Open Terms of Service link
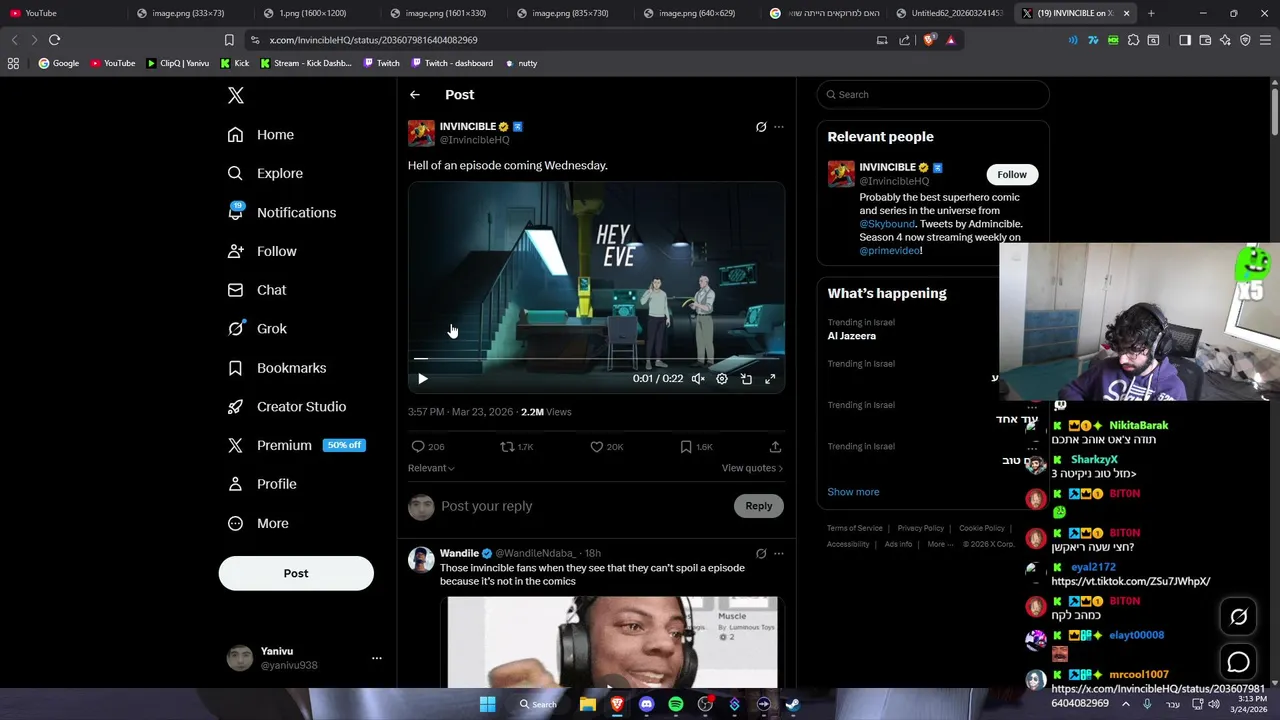This screenshot has width=1280, height=720. click(x=855, y=528)
